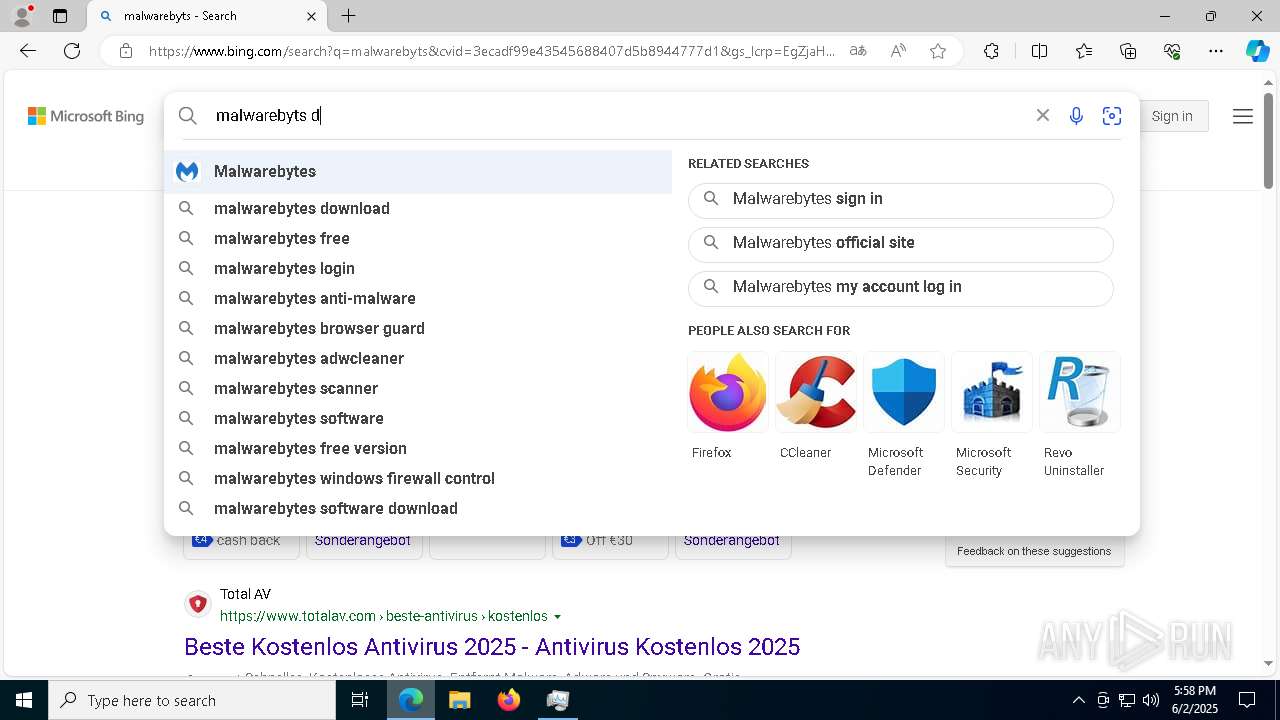Reload the page with refresh icon
The image size is (1280, 720).
72,51
